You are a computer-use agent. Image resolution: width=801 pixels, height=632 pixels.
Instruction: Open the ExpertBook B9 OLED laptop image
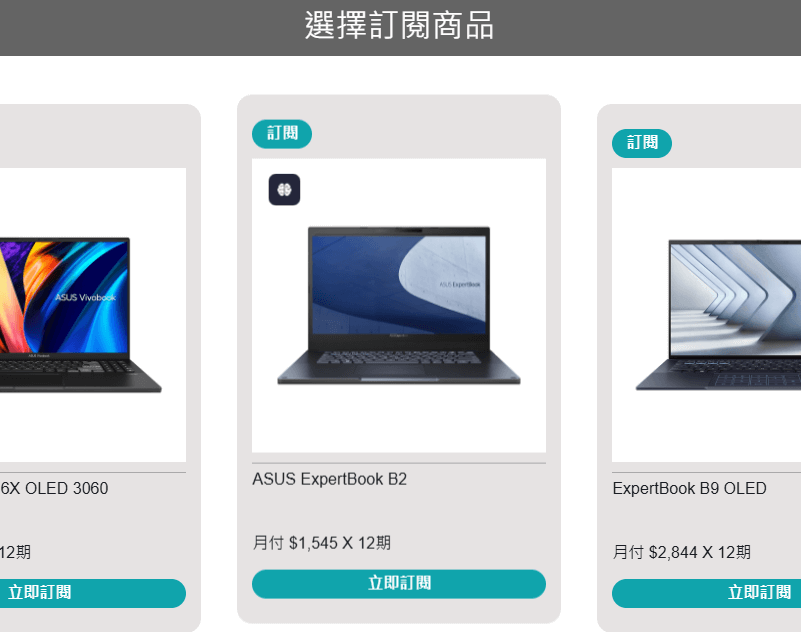click(706, 315)
